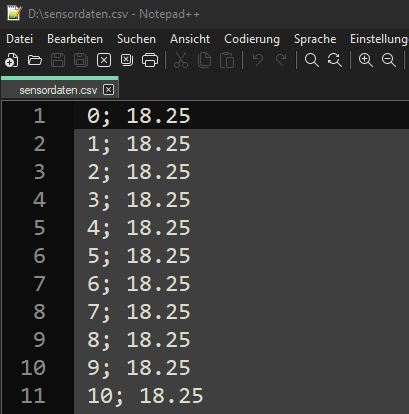409x414 pixels.
Task: Open a file using folder icon
Action: click(x=35, y=60)
